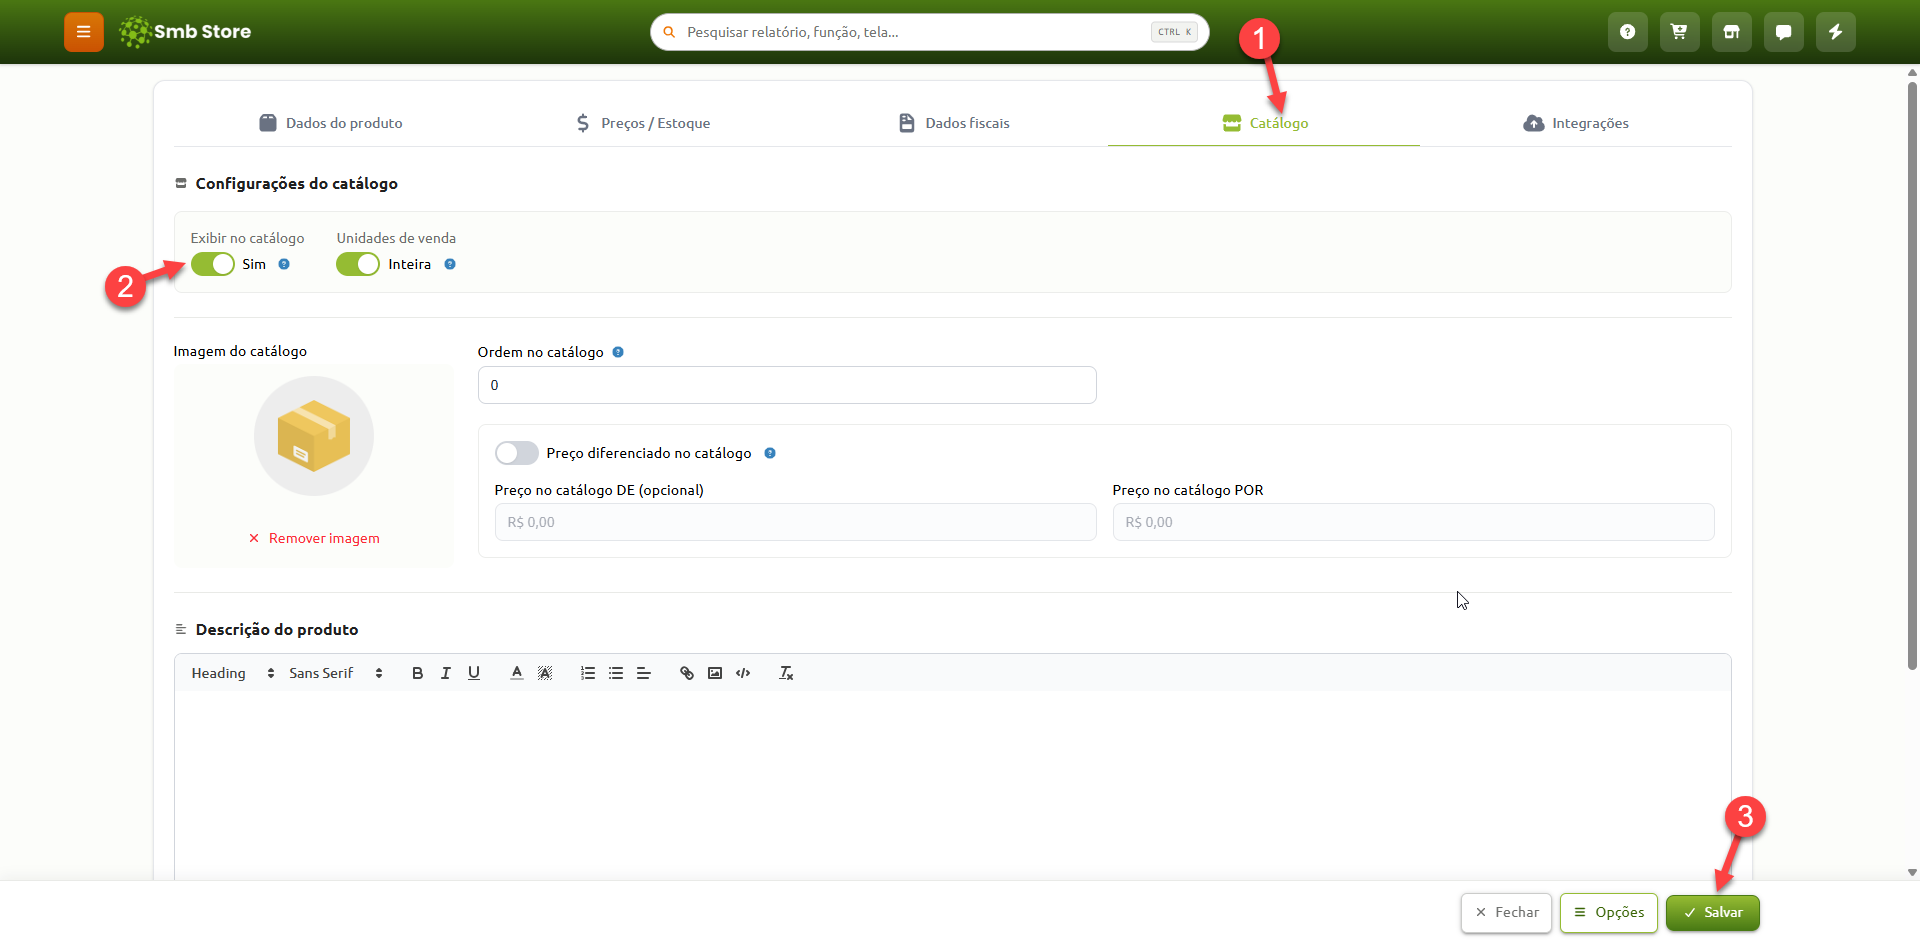Click the info icon beside Ordem no catálogo
Viewport: 1920px width, 945px height.
tap(618, 352)
